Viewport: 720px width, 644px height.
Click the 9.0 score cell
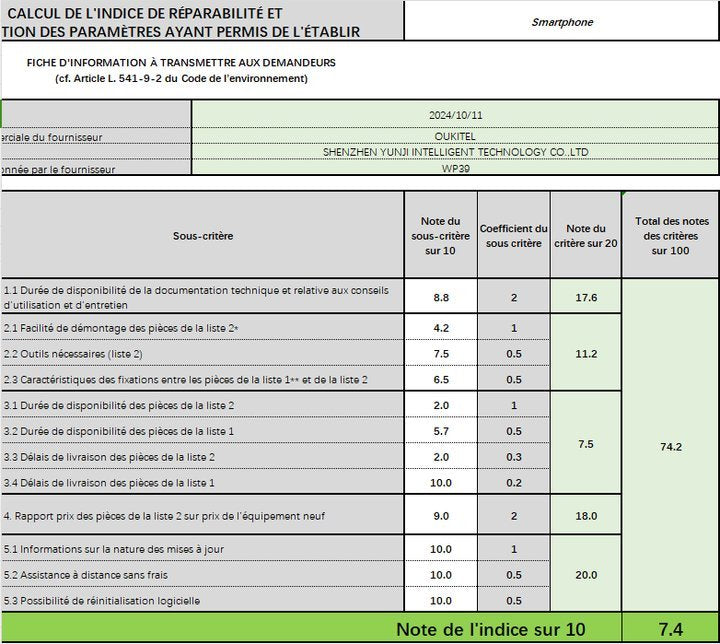(440, 515)
